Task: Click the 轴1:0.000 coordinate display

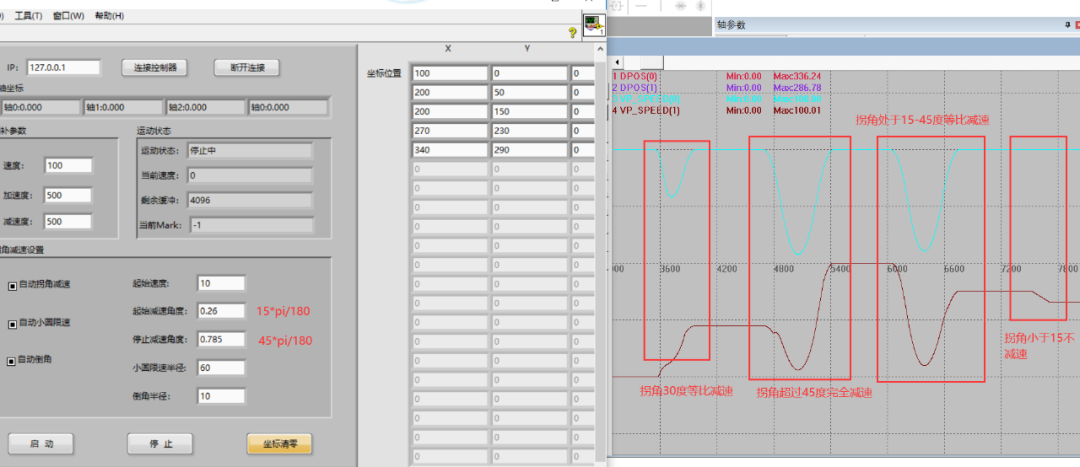Action: tap(123, 107)
